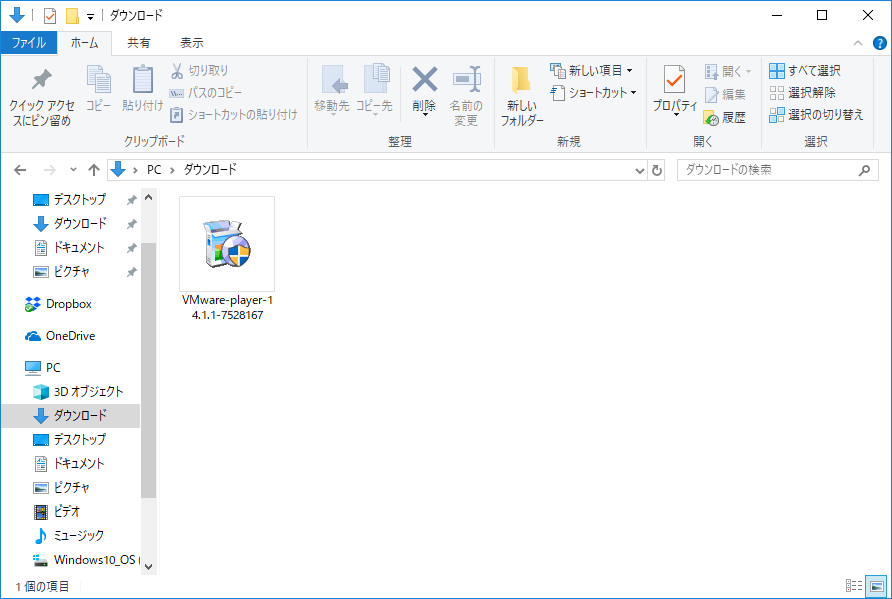892x599 pixels.
Task: Click navigation pane scroll down arrow
Action: pyautogui.click(x=148, y=566)
